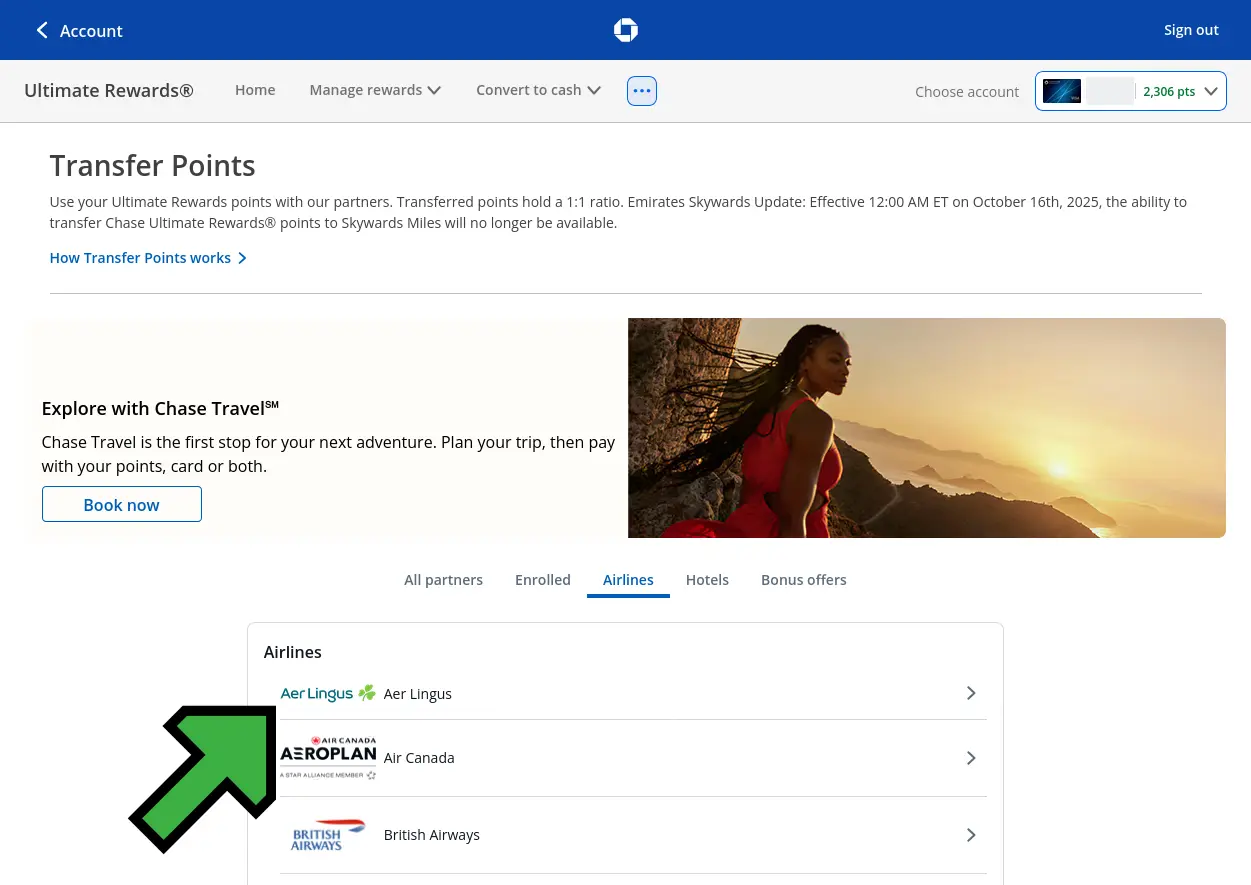Click the Air Canada Aeroplan logo
The width and height of the screenshot is (1251, 885).
coord(328,758)
